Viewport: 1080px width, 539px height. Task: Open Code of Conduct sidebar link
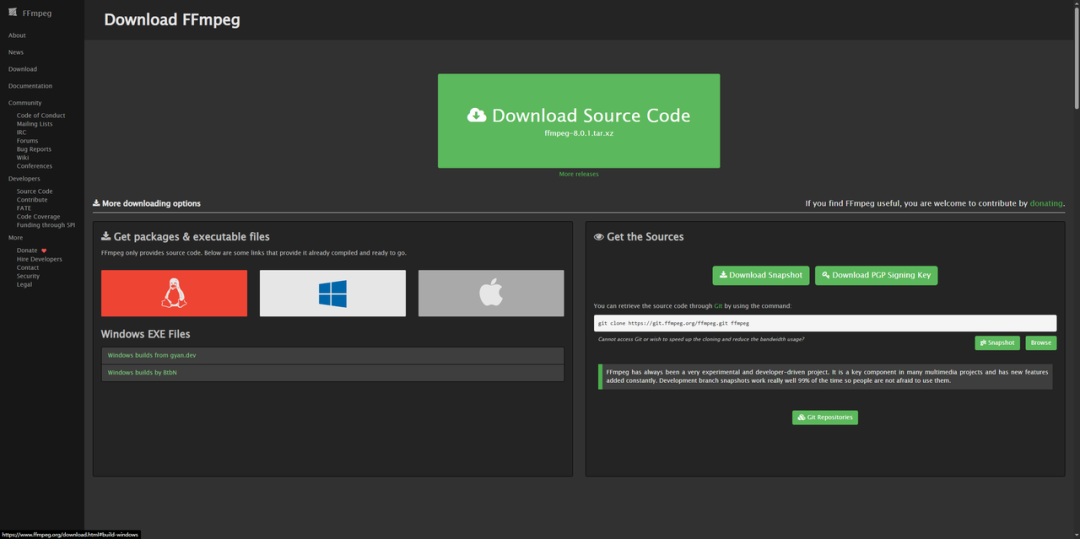click(x=41, y=116)
